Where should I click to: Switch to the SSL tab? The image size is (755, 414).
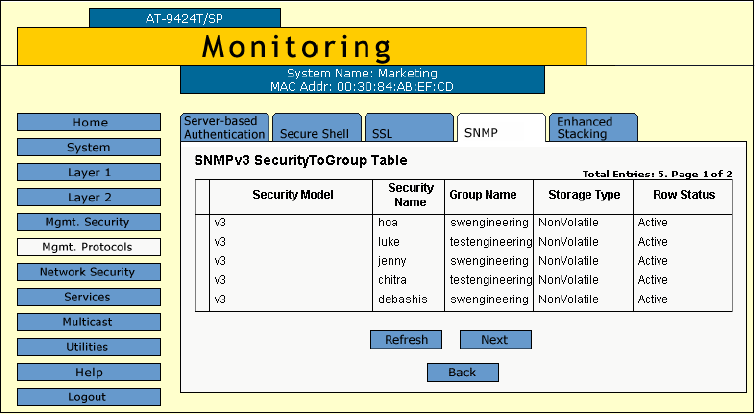click(409, 128)
